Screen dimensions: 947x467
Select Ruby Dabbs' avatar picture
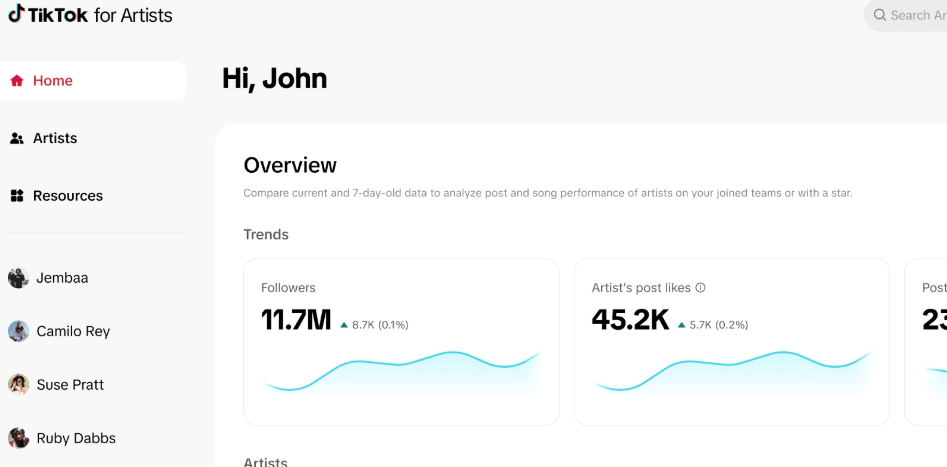tap(18, 438)
